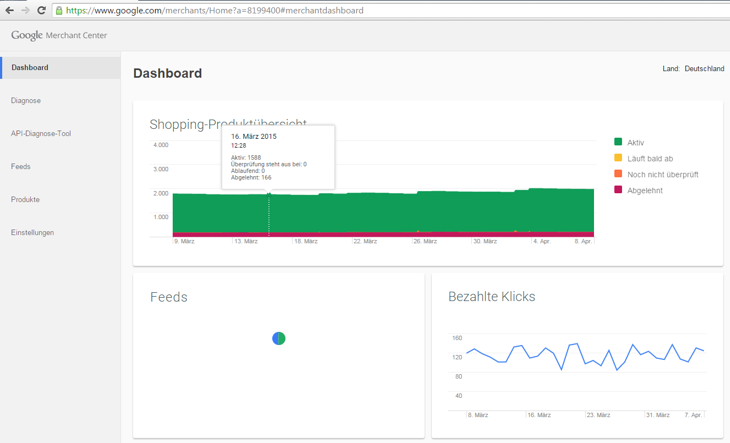Click the Aktiv legend label
Viewport: 730px width, 443px height.
[x=635, y=143]
